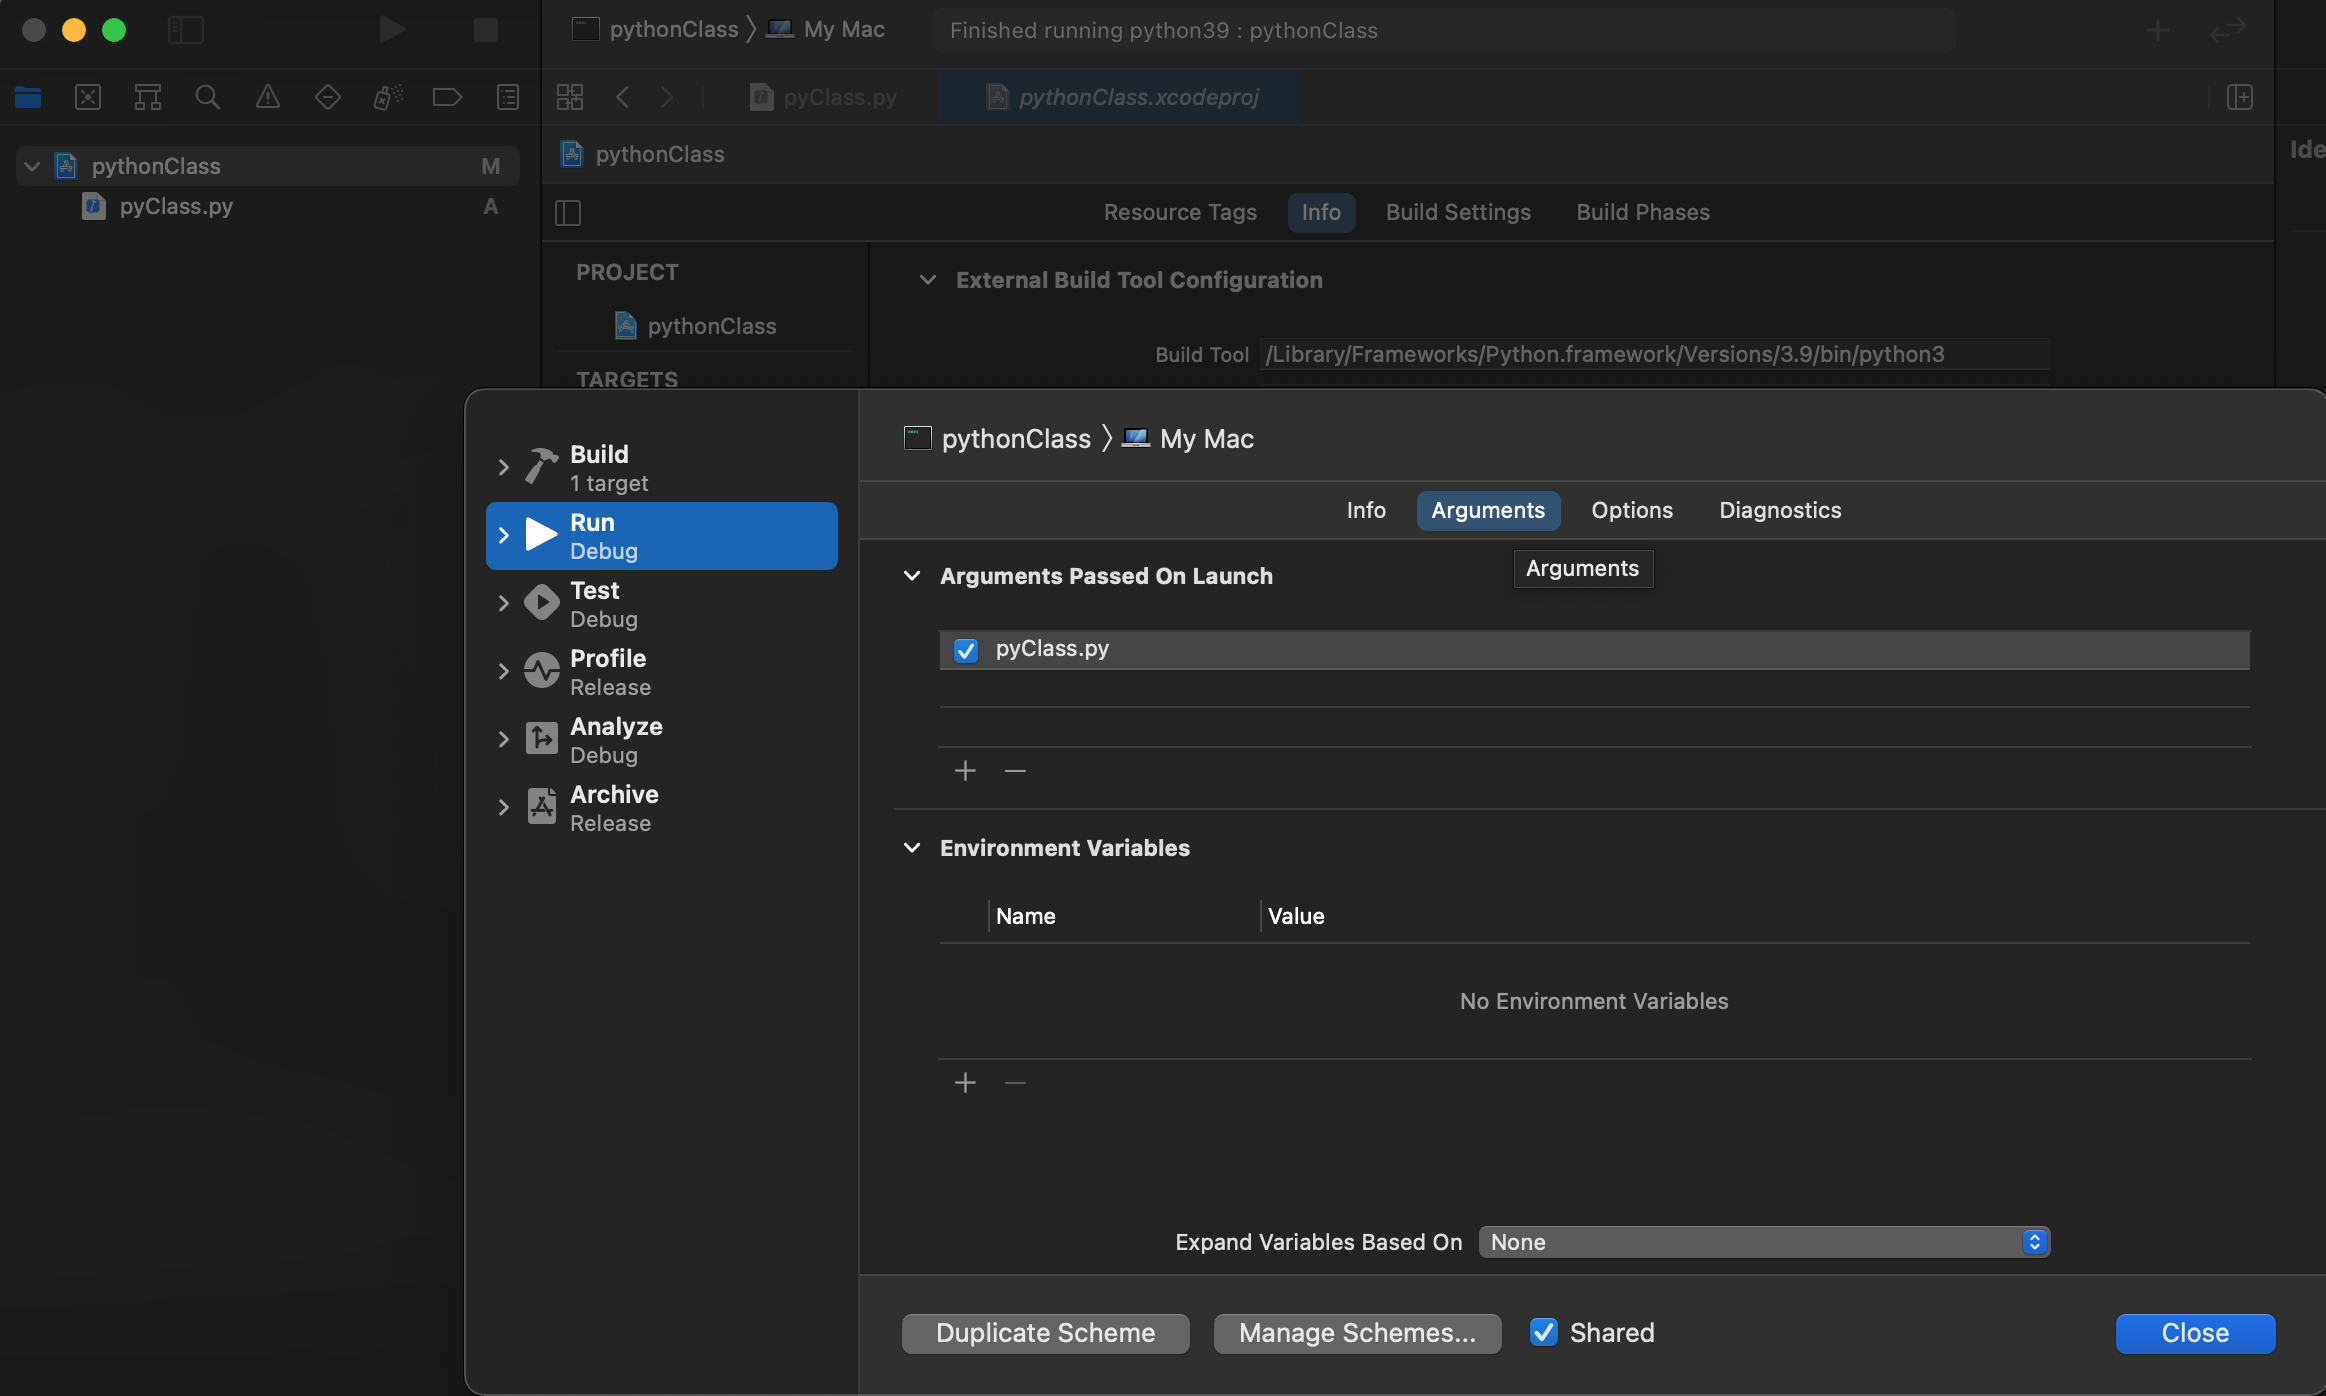Uncheck the pyClass.py launch argument
This screenshot has height=1396, width=2326.
coord(965,650)
